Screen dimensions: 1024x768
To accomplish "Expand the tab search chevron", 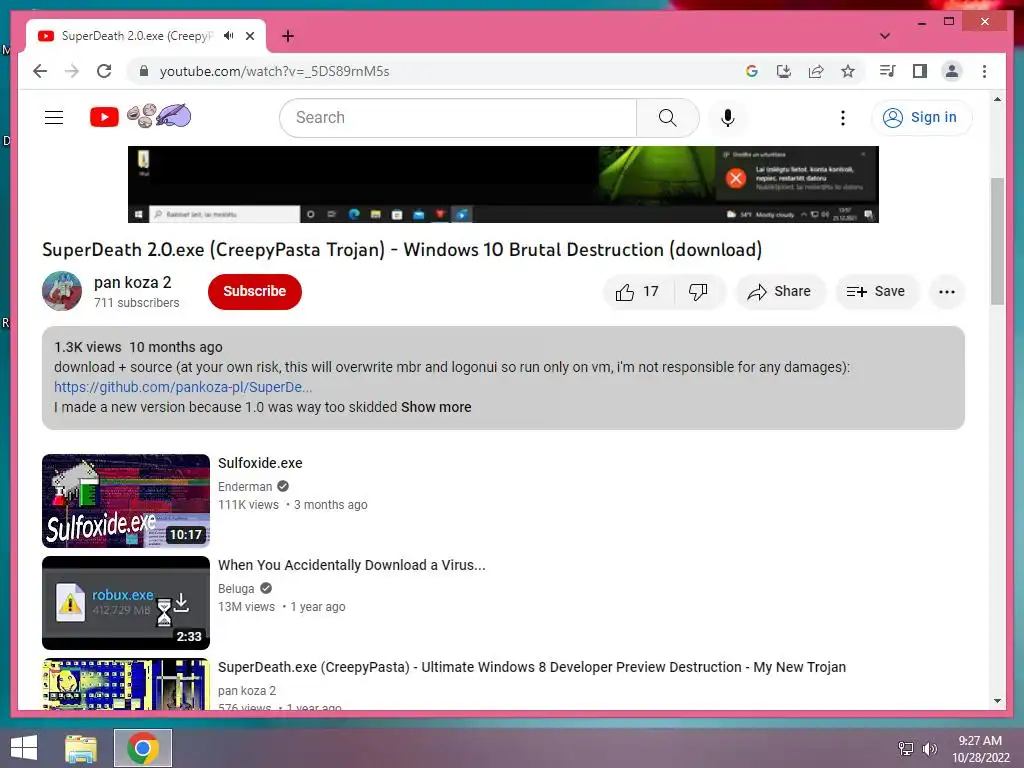I will pos(884,36).
